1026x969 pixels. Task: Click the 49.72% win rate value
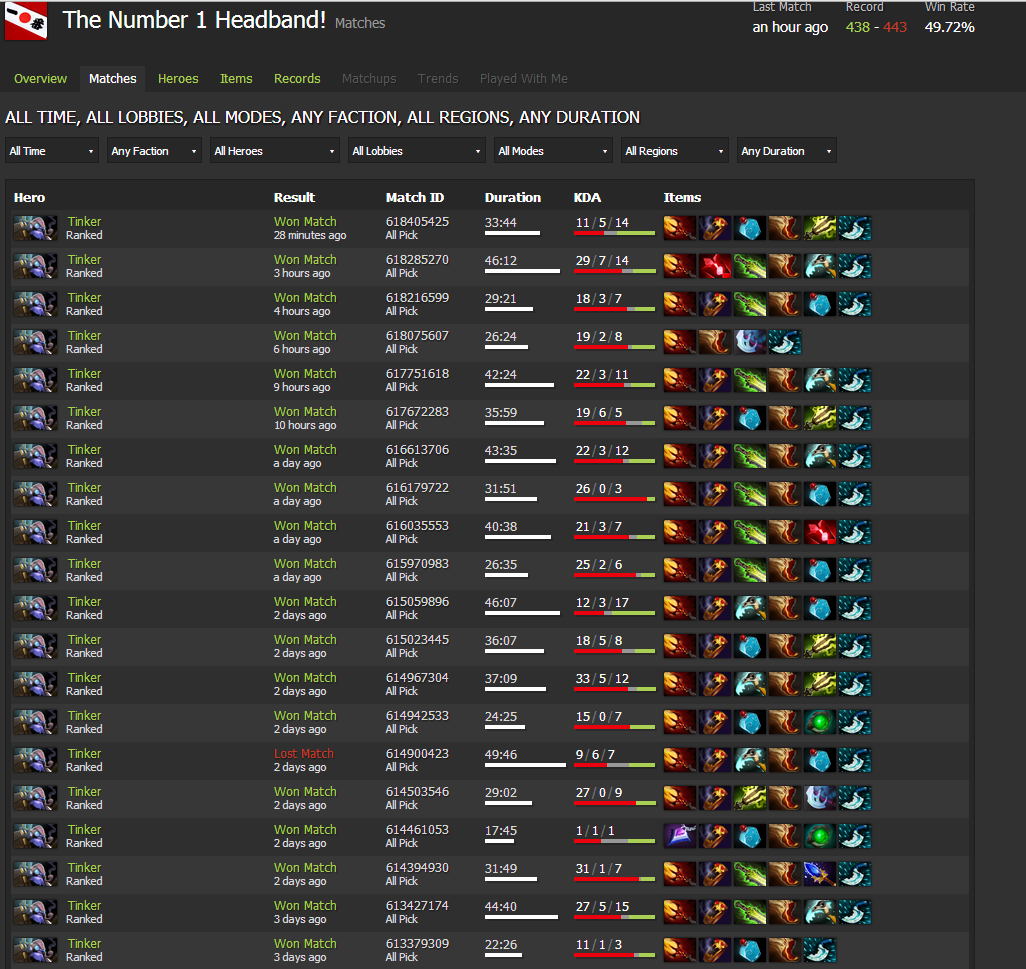click(949, 27)
